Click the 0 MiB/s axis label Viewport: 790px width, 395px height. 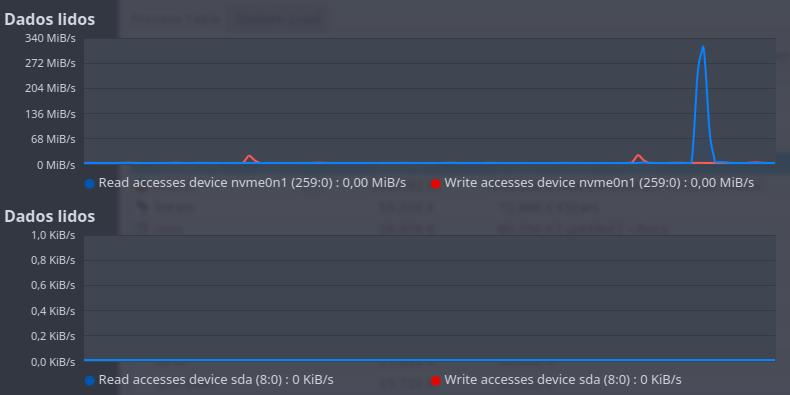(54, 165)
